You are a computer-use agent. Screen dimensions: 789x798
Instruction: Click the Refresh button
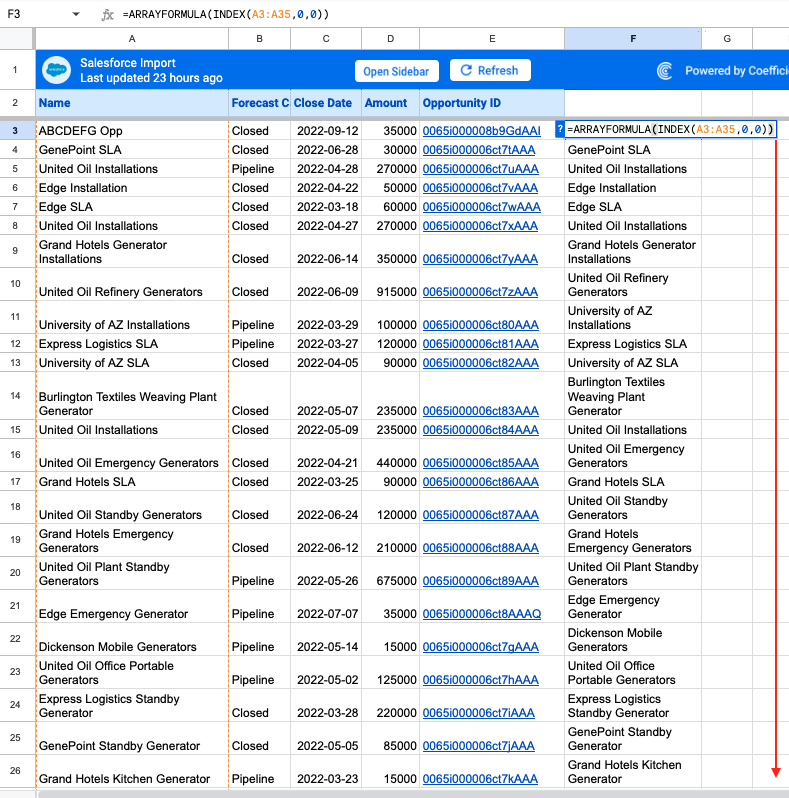click(490, 70)
